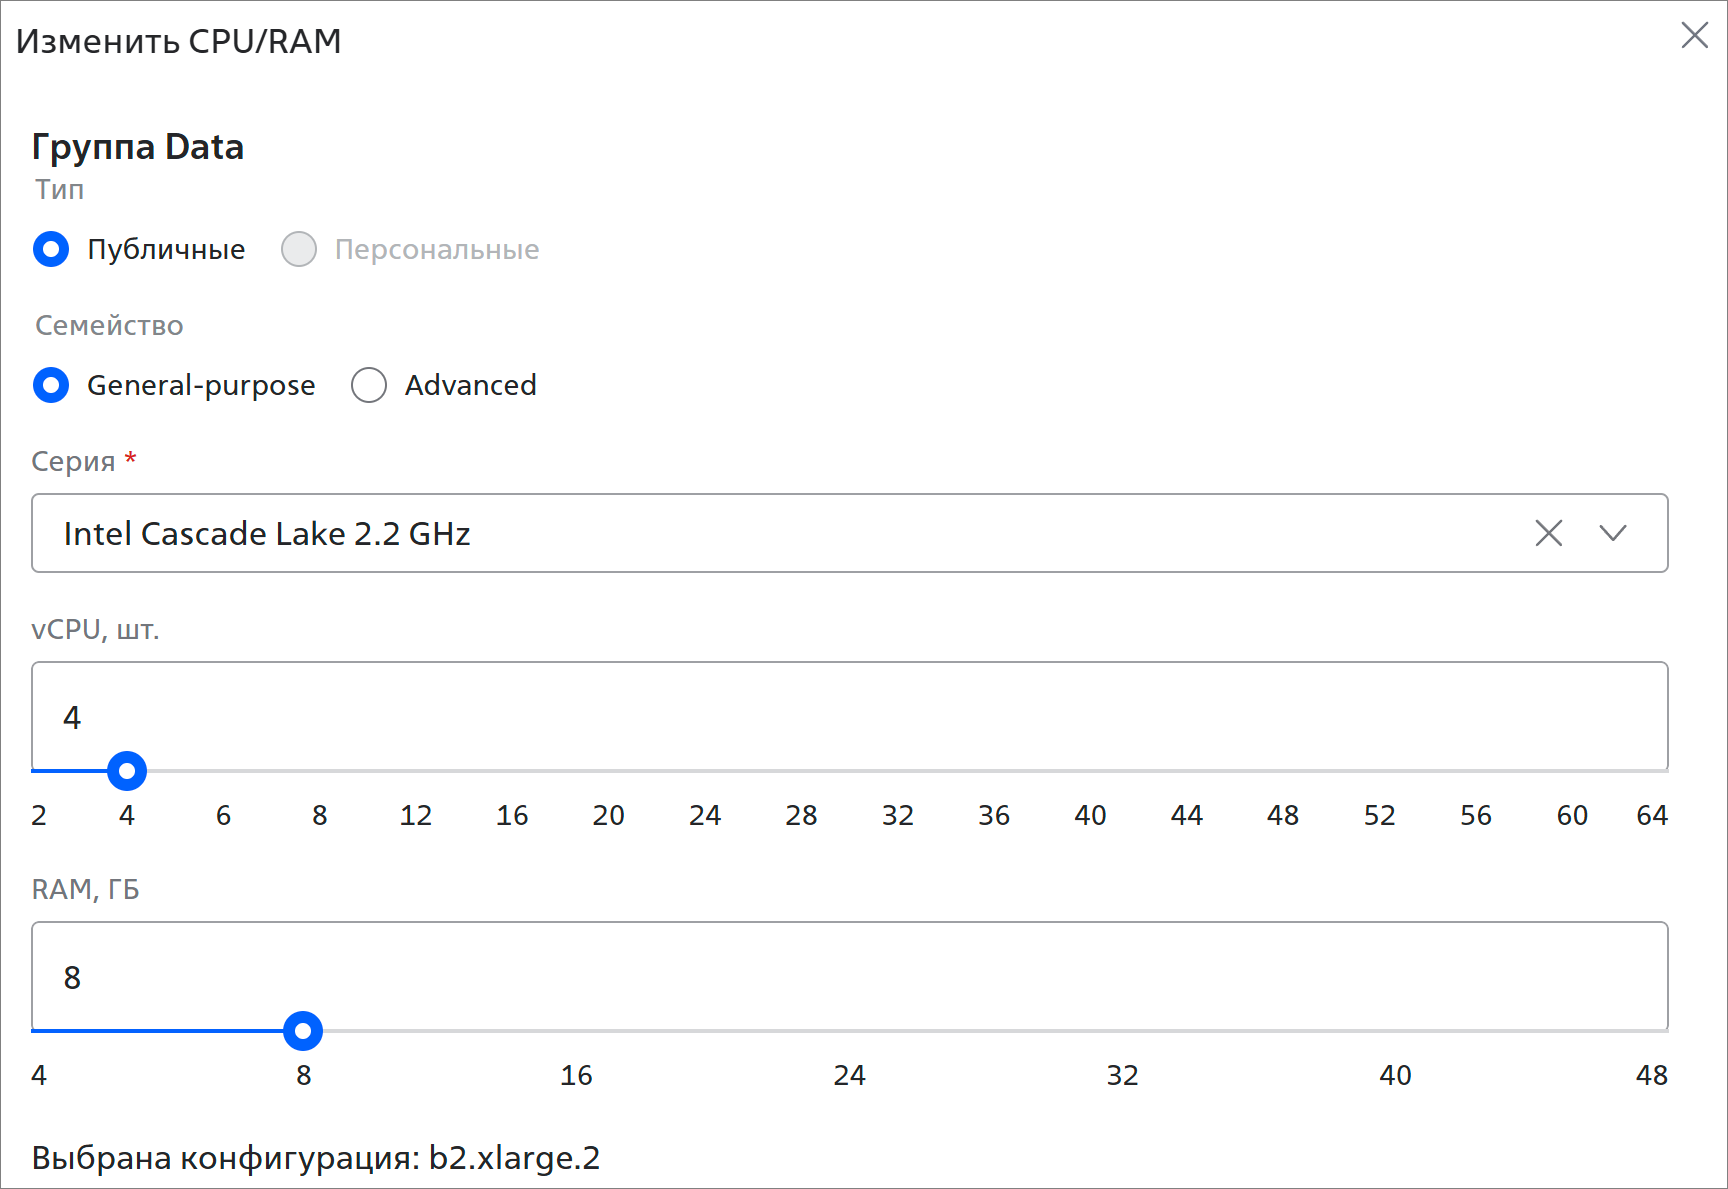Image resolution: width=1728 pixels, height=1189 pixels.
Task: Focus the vCPU value input field
Action: pos(849,716)
